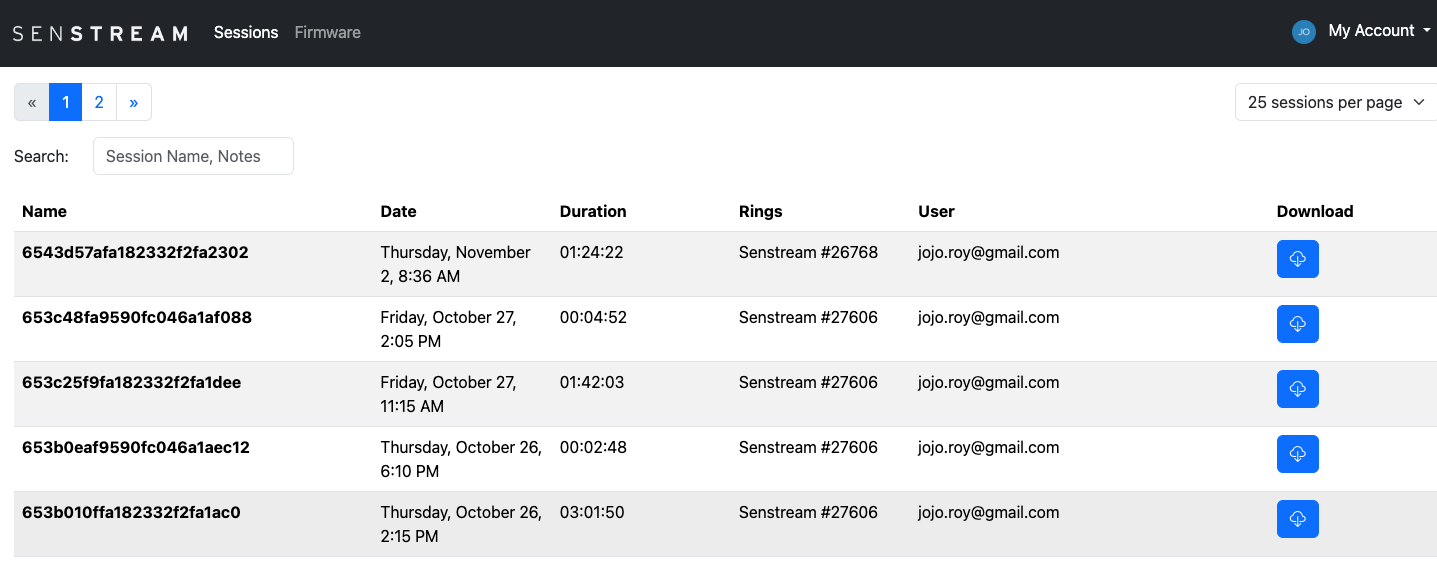Download session 6543d57afa182332f2fa2302

tap(1297, 259)
